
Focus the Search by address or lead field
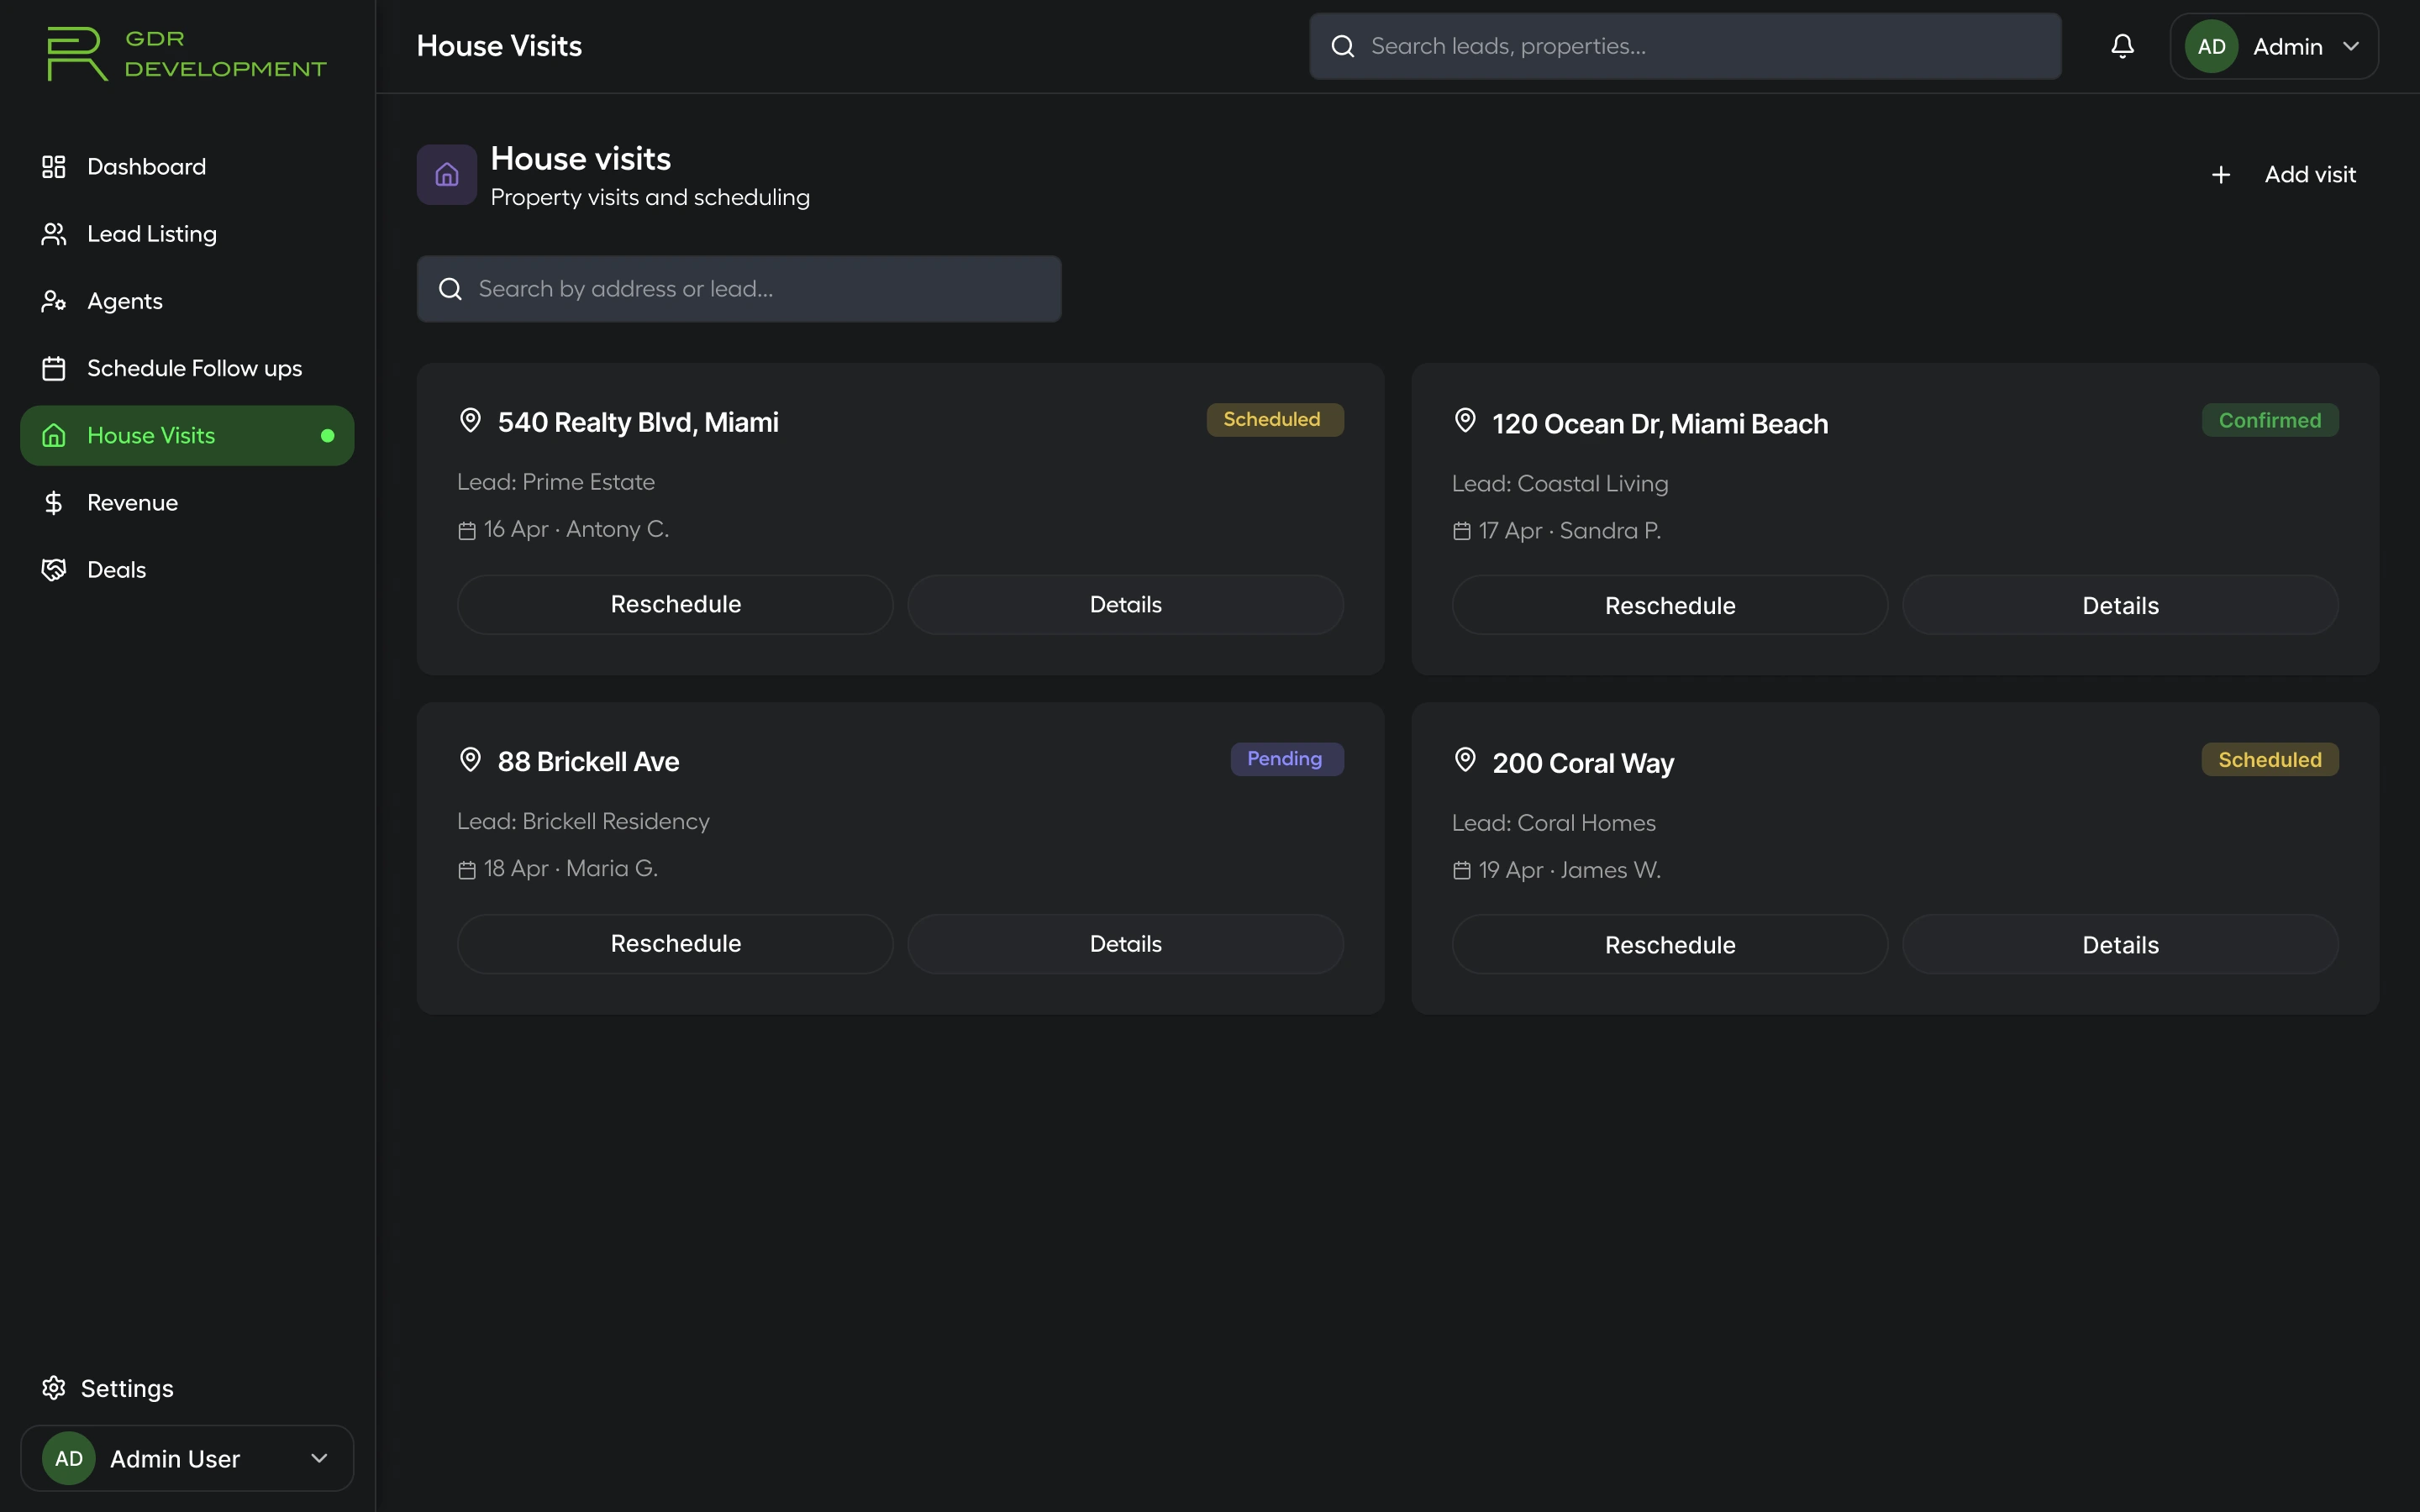point(740,289)
